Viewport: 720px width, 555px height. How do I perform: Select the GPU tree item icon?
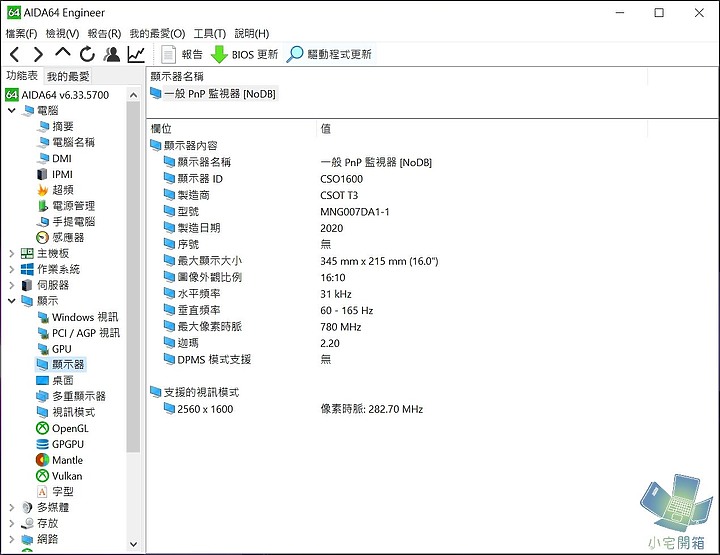coord(43,349)
